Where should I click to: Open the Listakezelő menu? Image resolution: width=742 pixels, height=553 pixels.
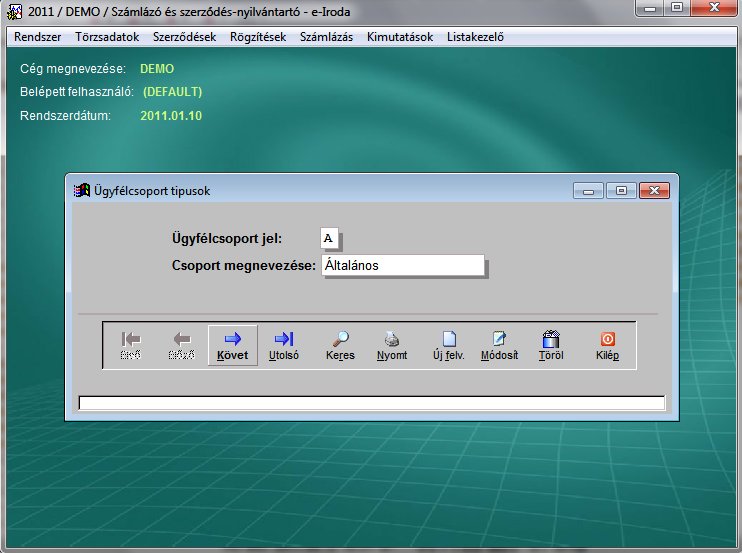475,37
